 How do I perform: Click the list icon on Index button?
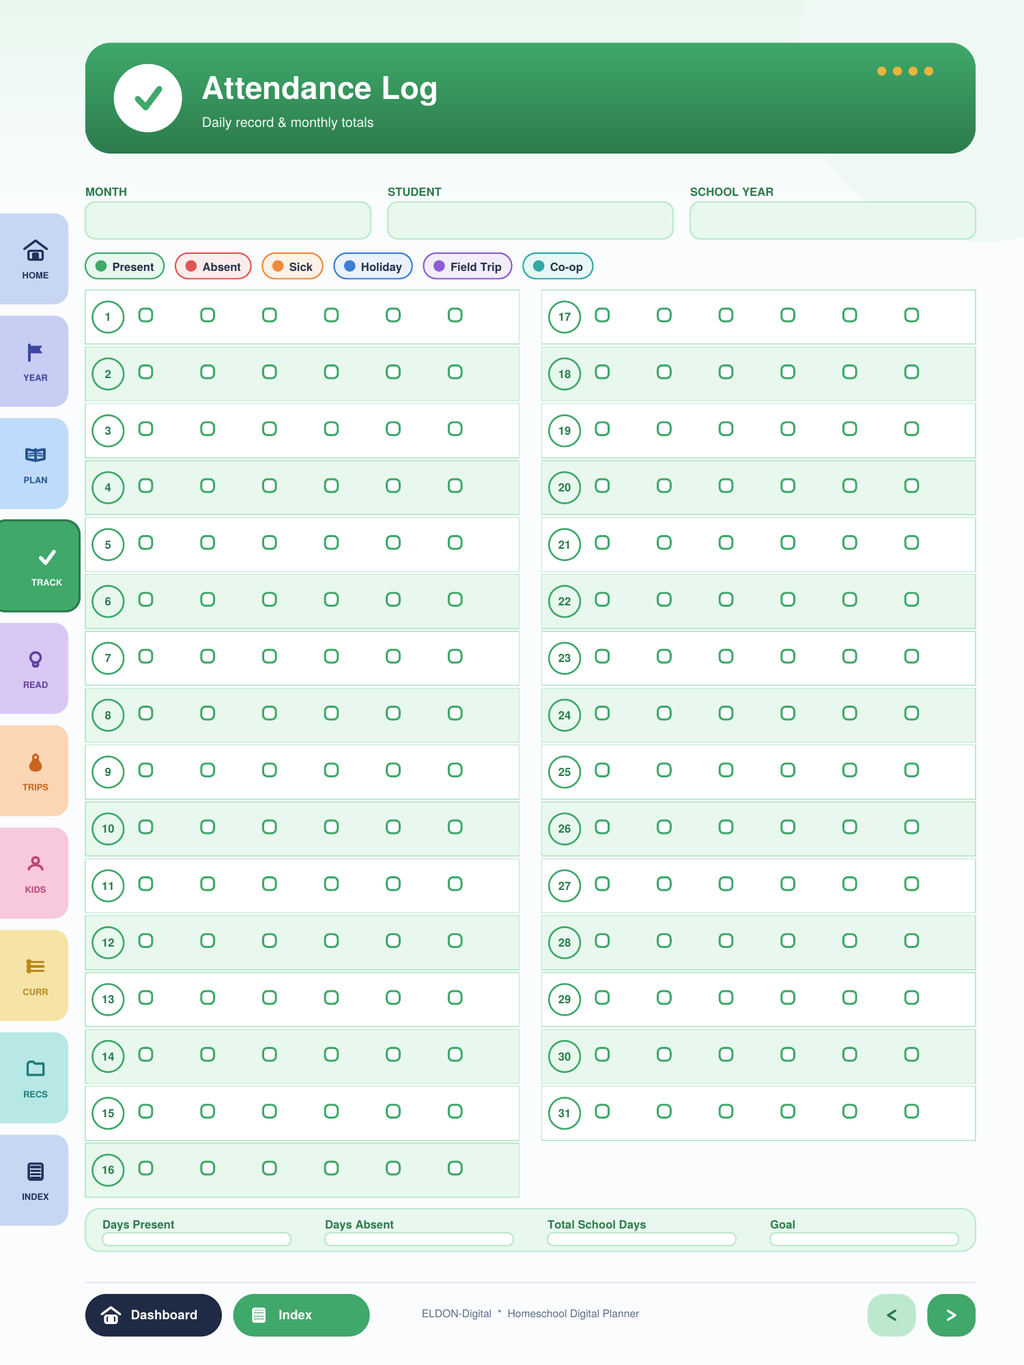[x=258, y=1315]
